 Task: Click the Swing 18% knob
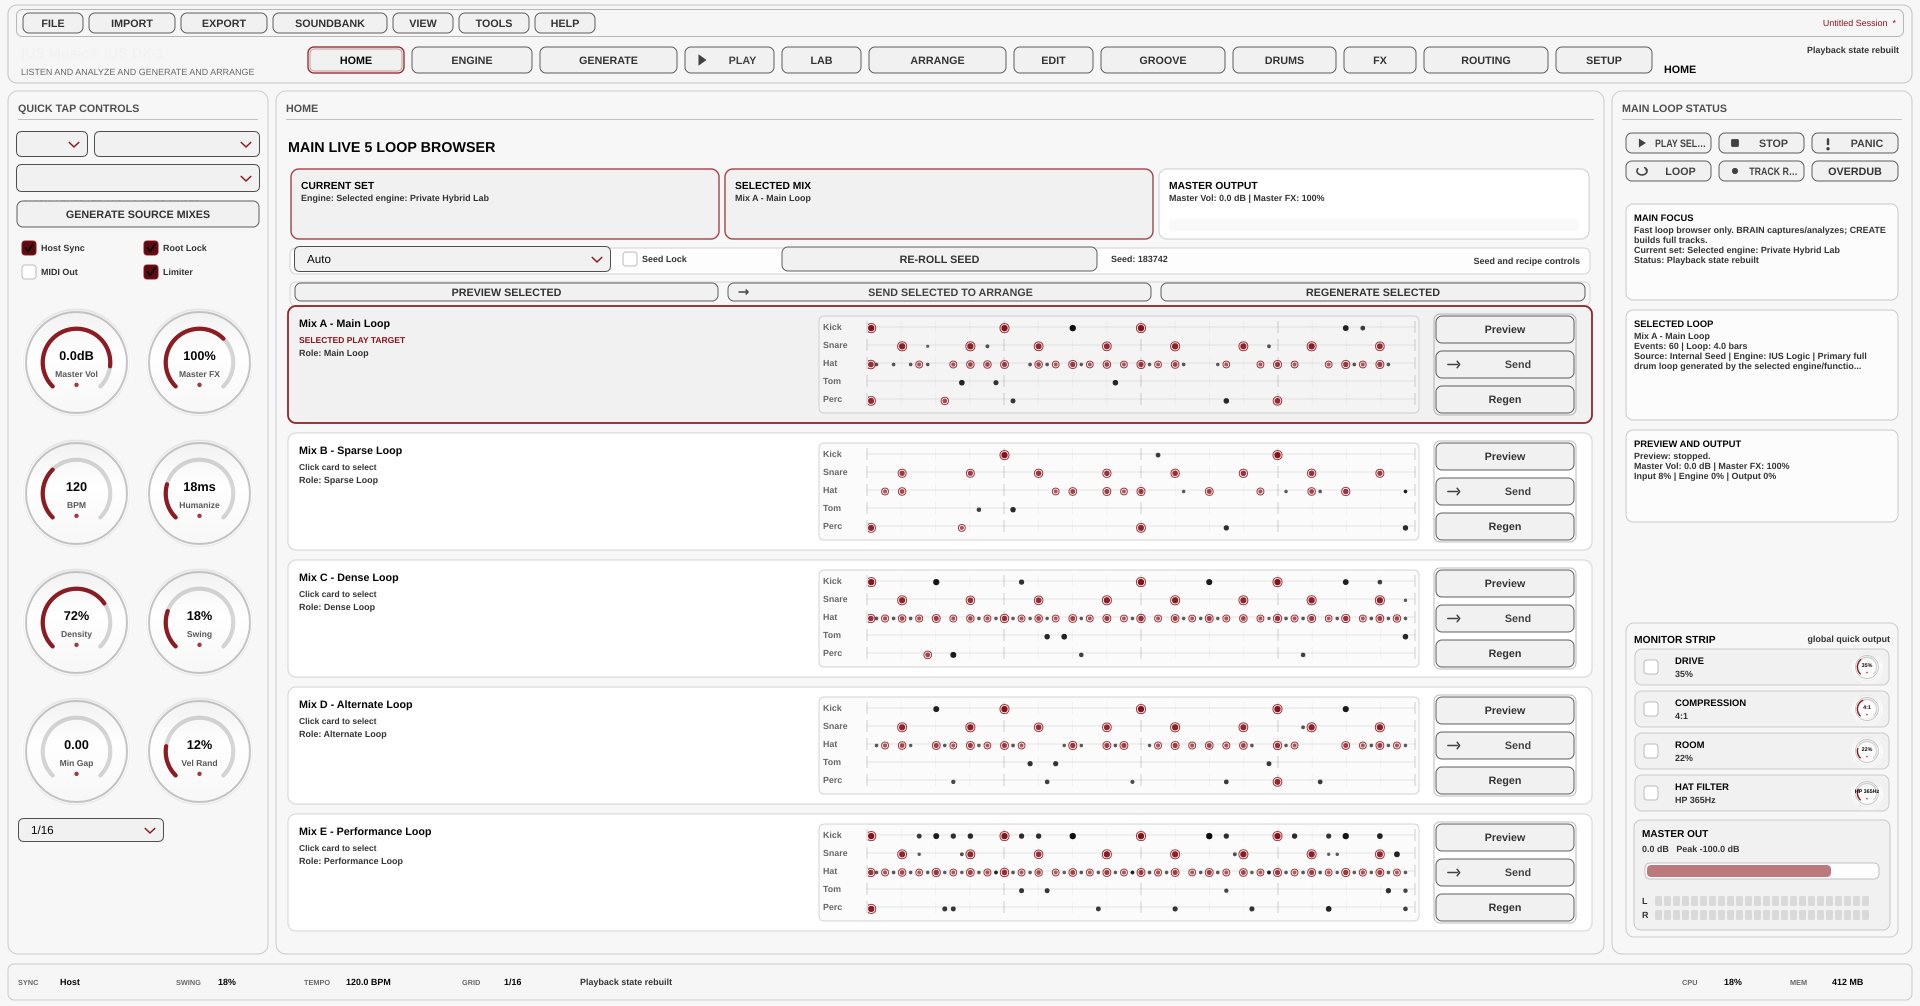tap(199, 622)
